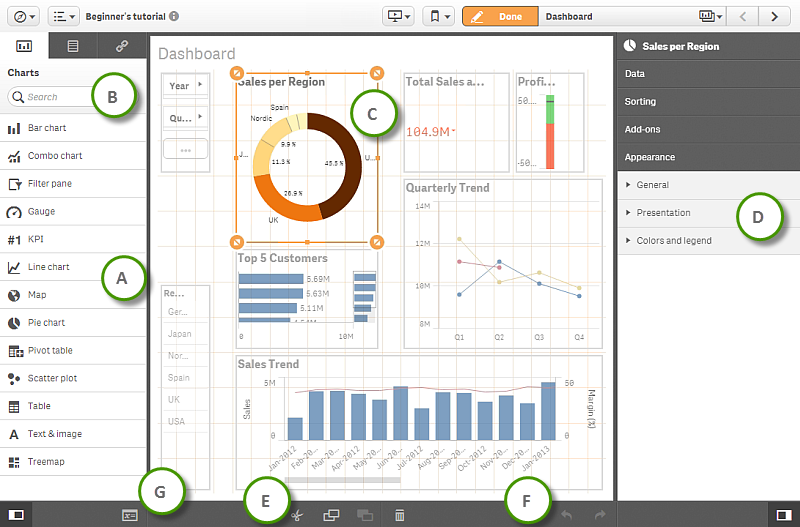Image resolution: width=800 pixels, height=527 pixels.
Task: Click the cut scissors icon
Action: [x=297, y=515]
